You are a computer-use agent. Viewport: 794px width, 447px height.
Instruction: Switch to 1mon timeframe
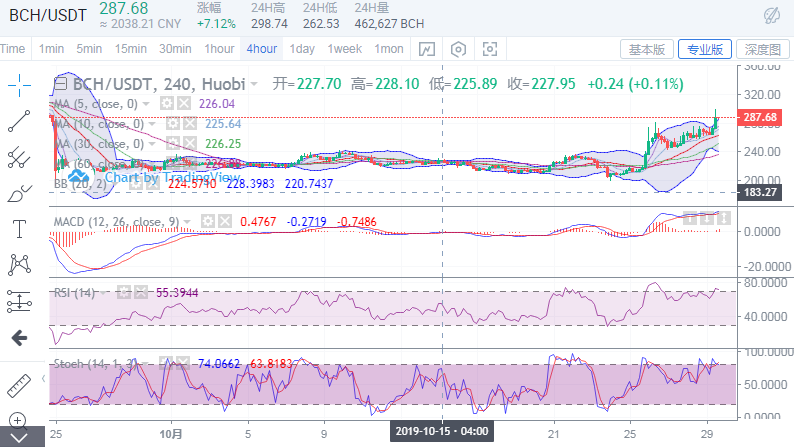coord(389,49)
